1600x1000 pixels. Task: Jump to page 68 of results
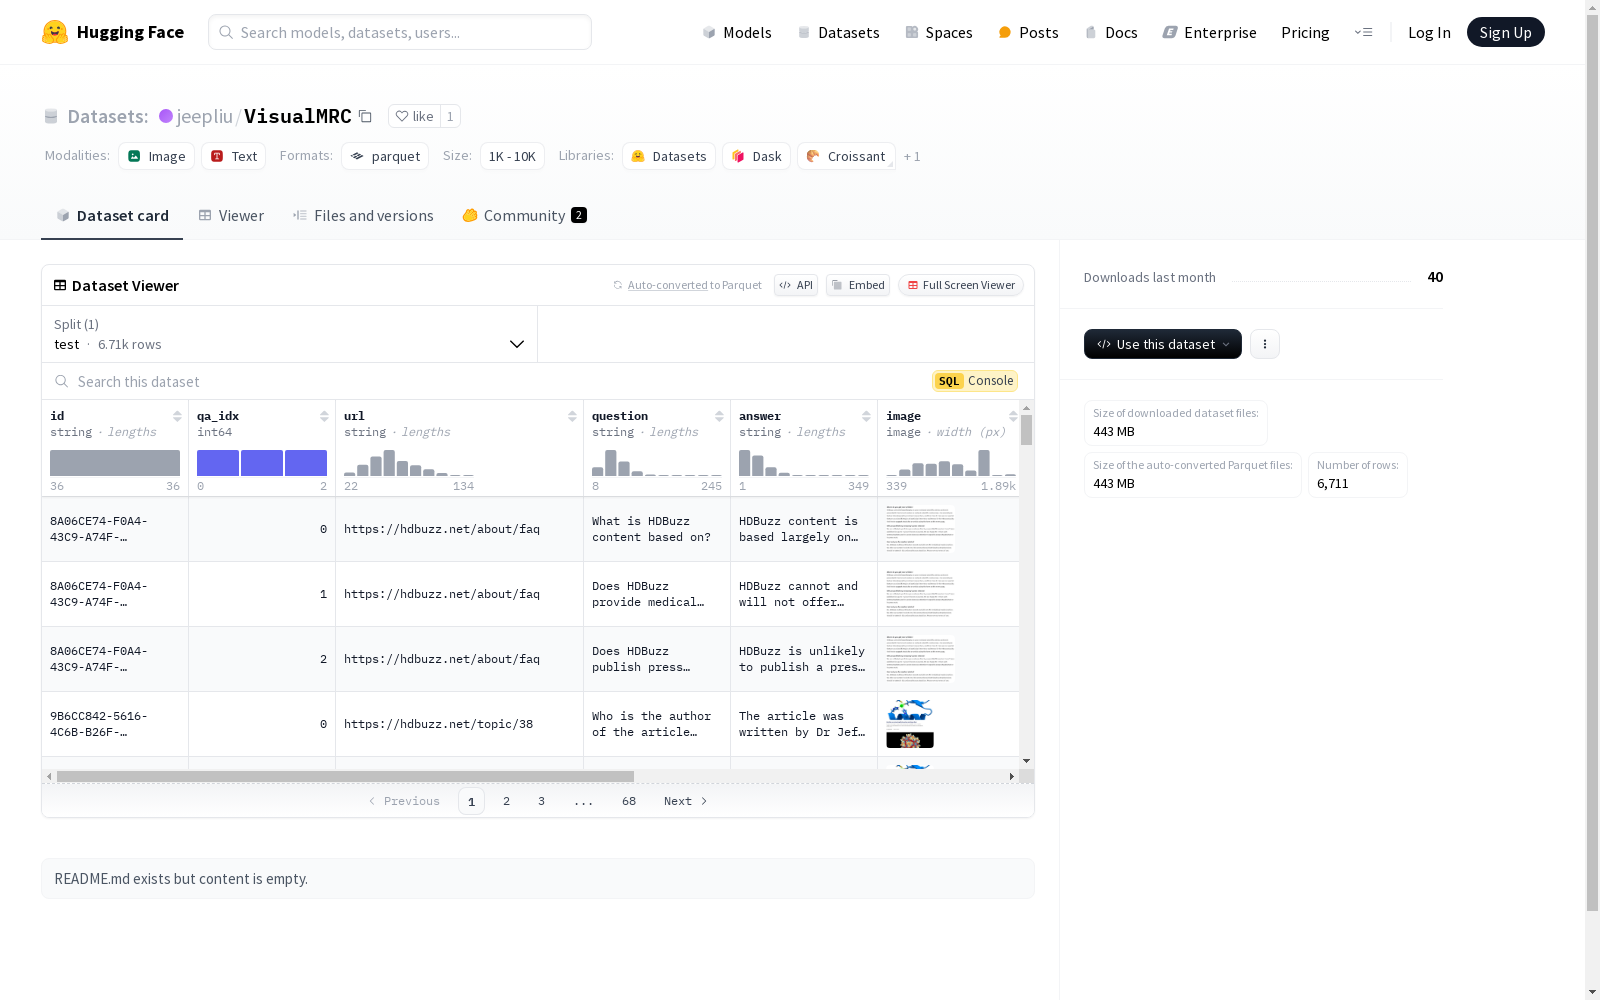coord(629,801)
